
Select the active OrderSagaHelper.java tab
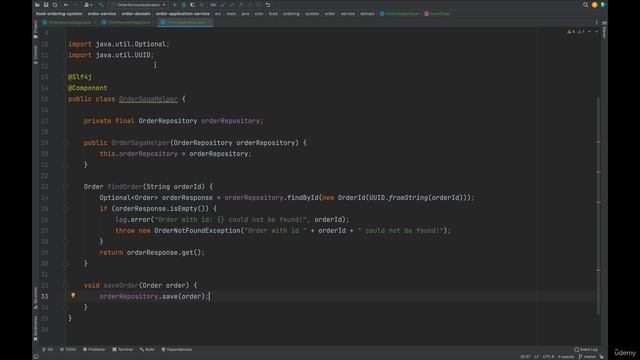click(x=186, y=22)
